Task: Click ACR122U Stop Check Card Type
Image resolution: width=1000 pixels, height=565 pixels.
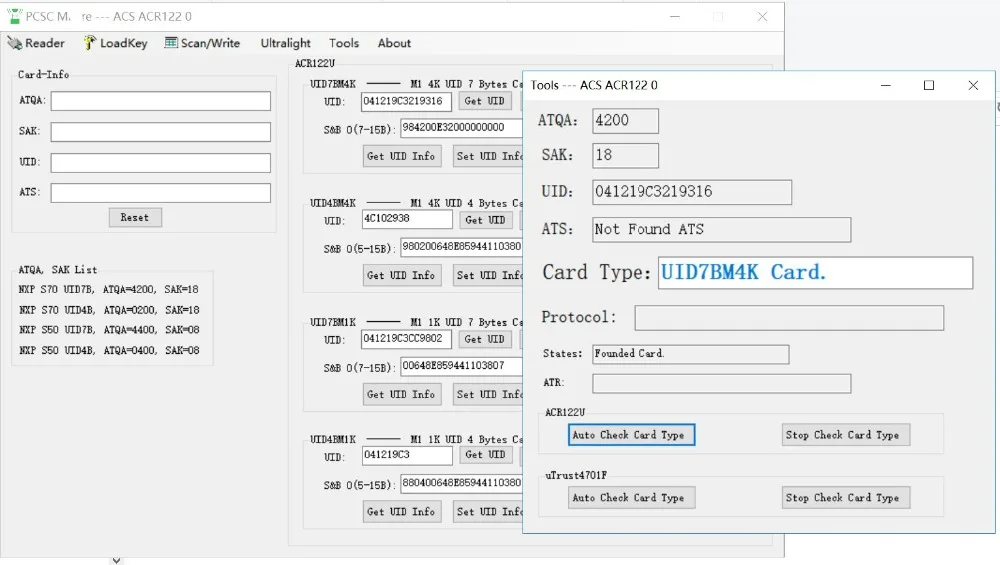Action: tap(846, 435)
